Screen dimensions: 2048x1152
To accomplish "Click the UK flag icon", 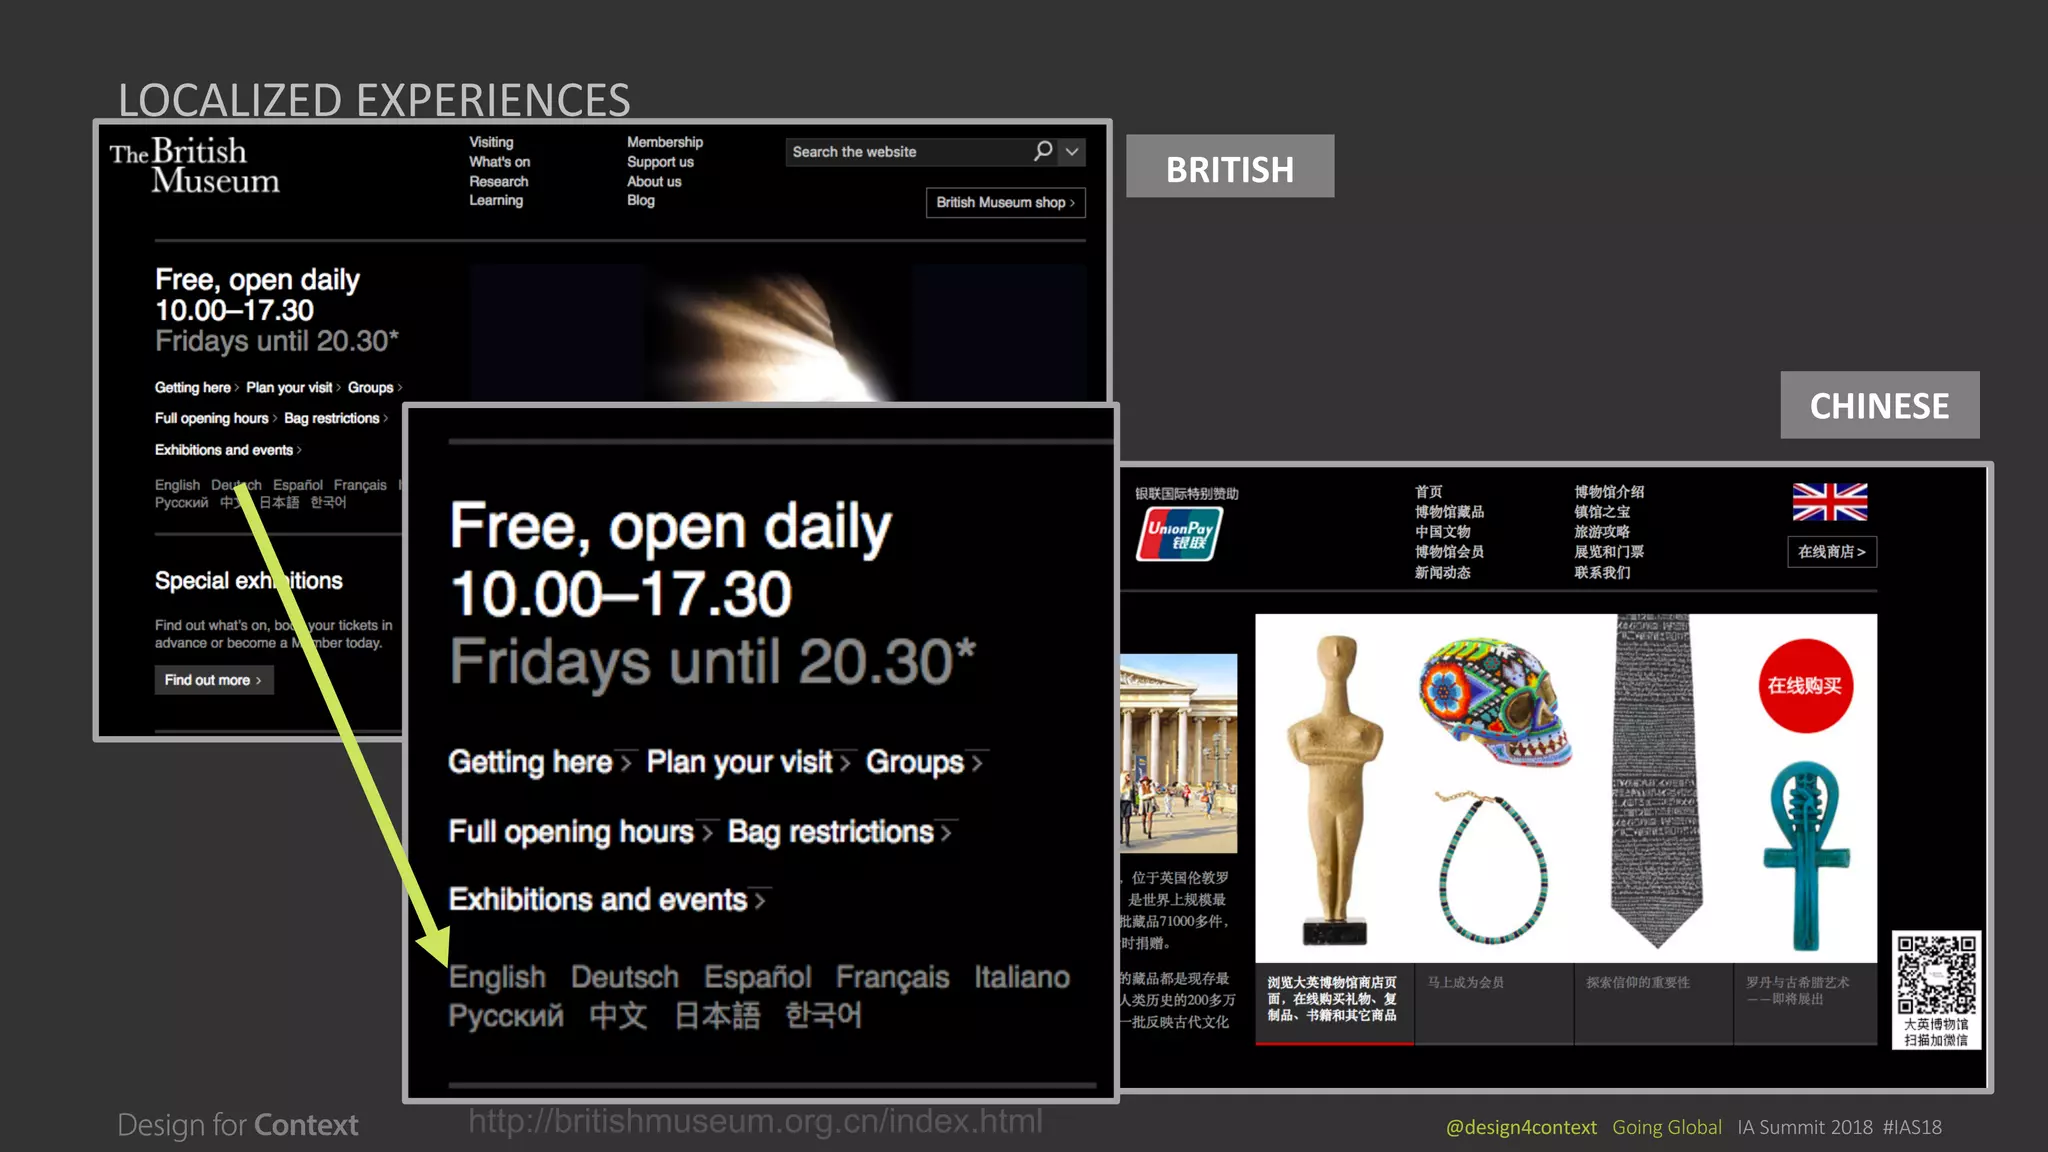I will 1829,502.
